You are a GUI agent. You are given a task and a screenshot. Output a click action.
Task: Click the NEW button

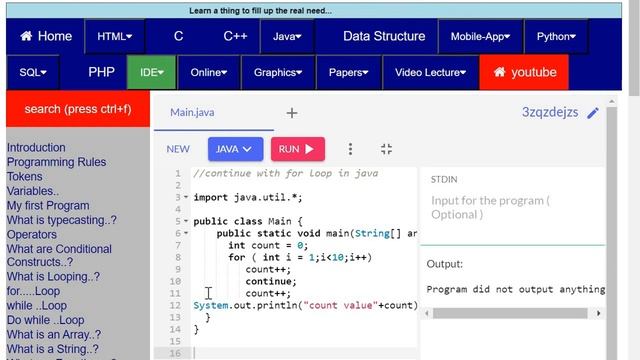pyautogui.click(x=178, y=149)
